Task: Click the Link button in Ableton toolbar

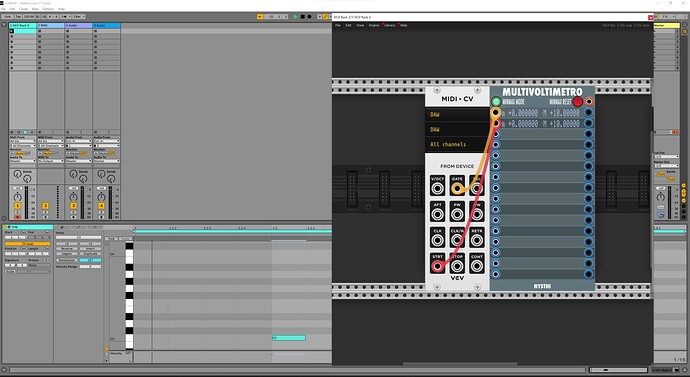Action: tap(8, 17)
